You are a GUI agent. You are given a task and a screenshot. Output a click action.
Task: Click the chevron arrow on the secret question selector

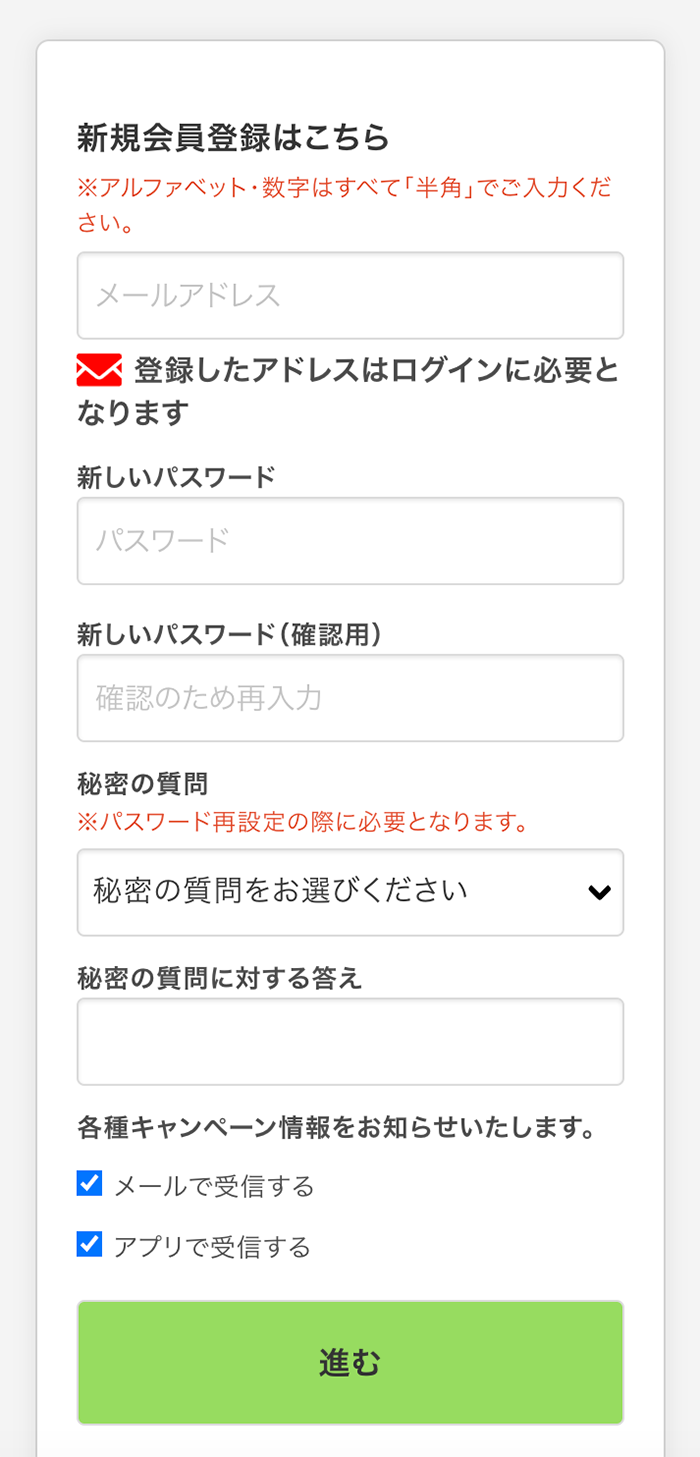(599, 892)
